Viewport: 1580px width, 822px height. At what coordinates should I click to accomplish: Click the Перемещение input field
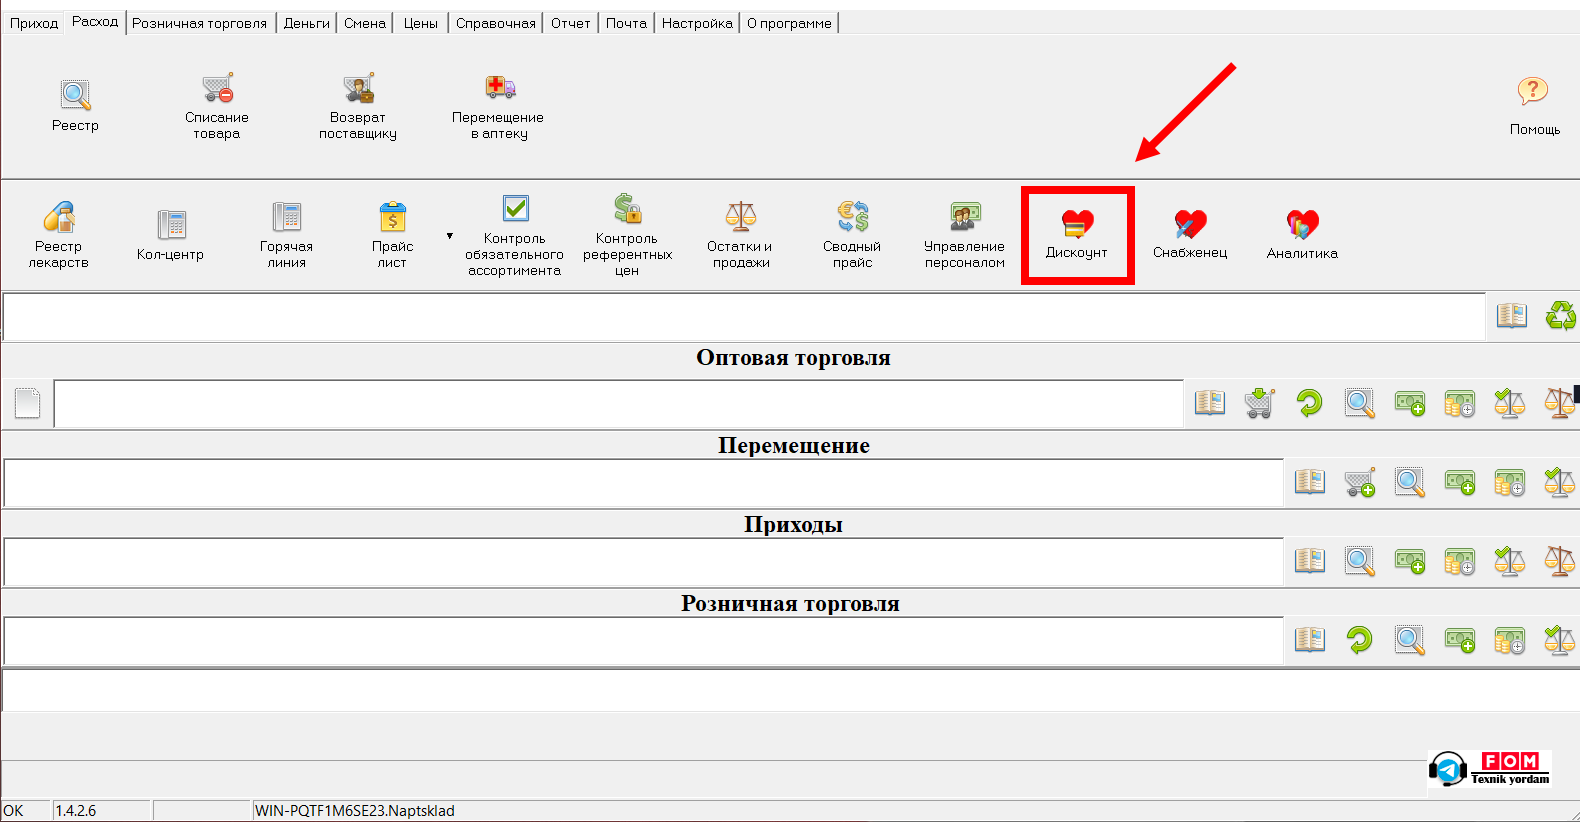(644, 483)
